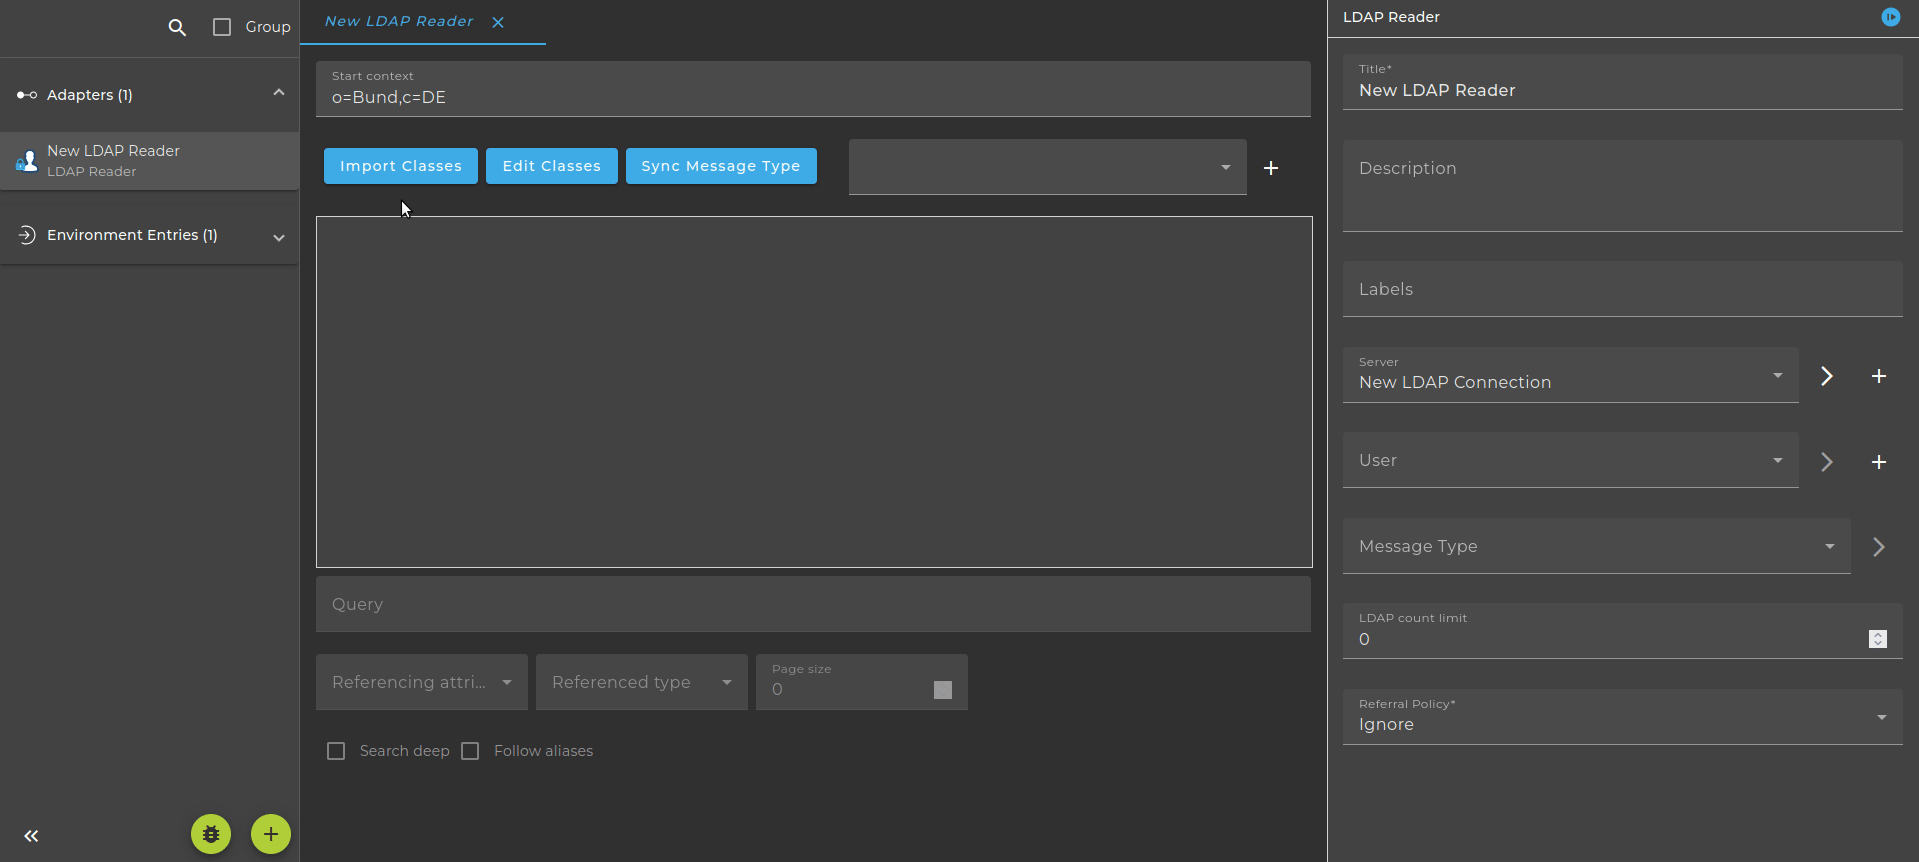This screenshot has width=1919, height=862.
Task: Open the search magnifier icon
Action: pos(177,27)
